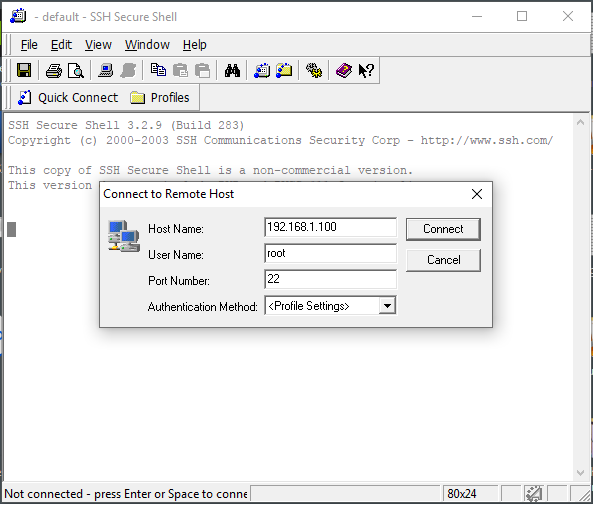Screen dimensions: 598x506
Task: Focus the Host Name field
Action: [x=330, y=228]
